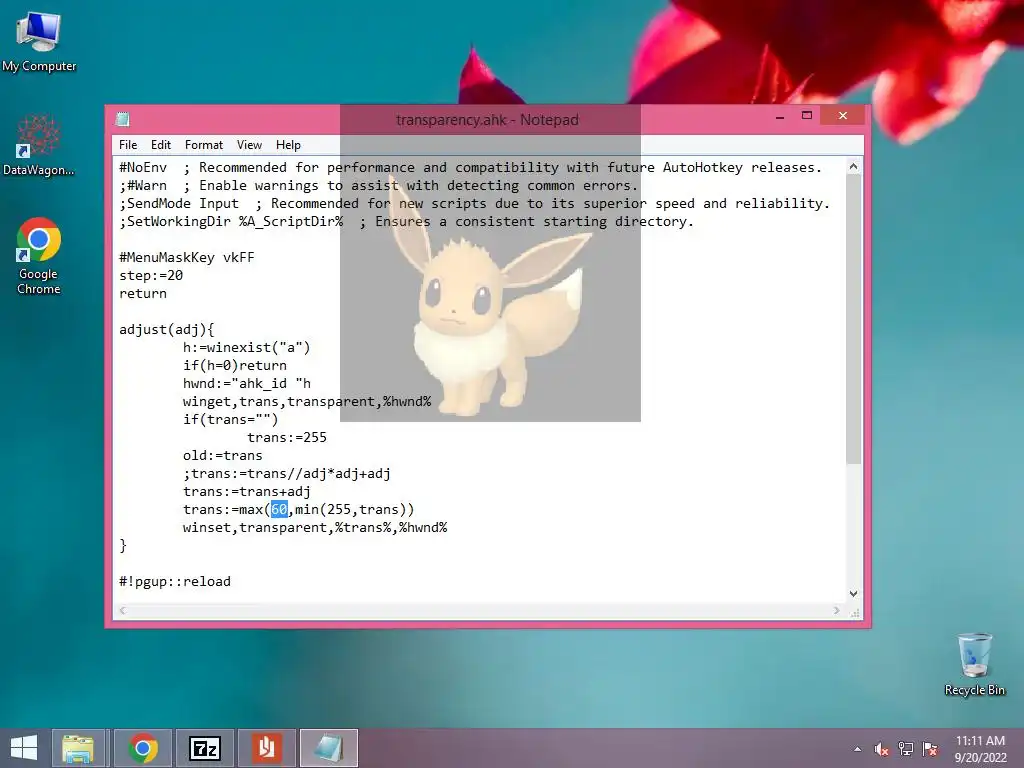
Task: Open the Help menu in Notepad
Action: (x=288, y=145)
